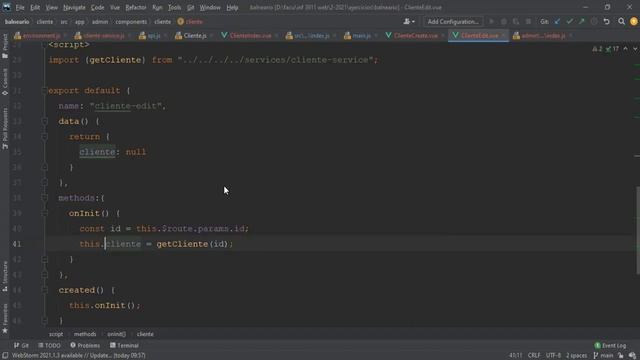Jump to next highlighted error arrow
Viewport: 640px width, 360px height.
(x=635, y=49)
